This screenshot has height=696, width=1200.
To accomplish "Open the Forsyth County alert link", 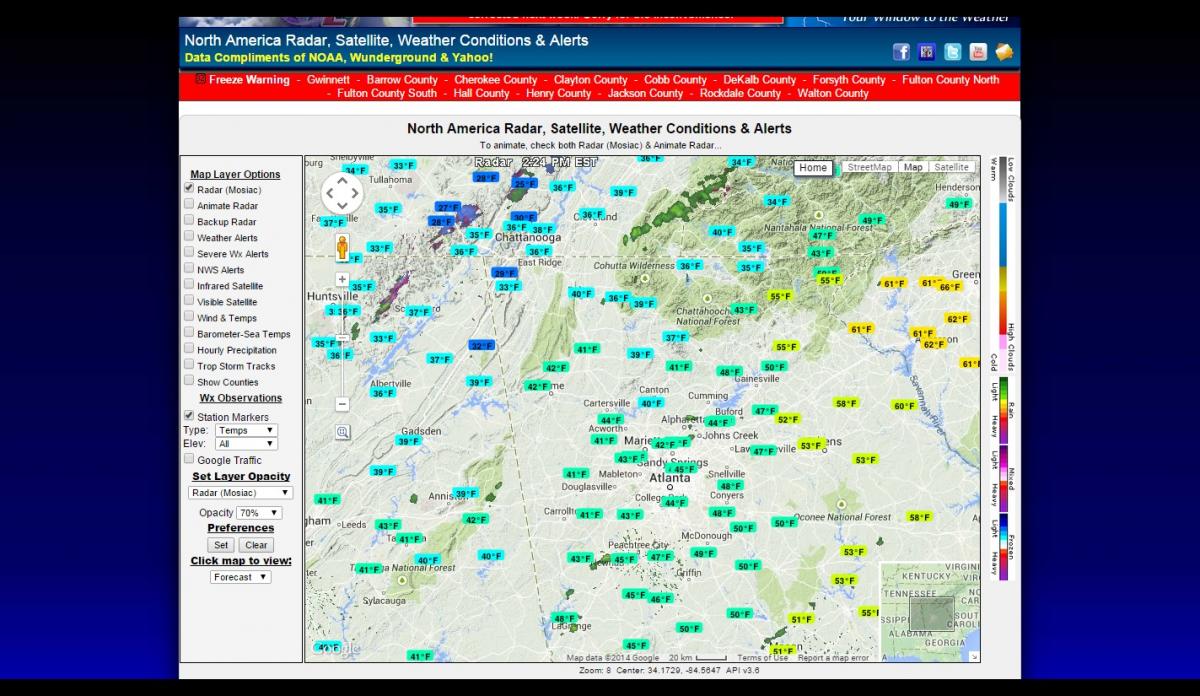I will coord(849,80).
